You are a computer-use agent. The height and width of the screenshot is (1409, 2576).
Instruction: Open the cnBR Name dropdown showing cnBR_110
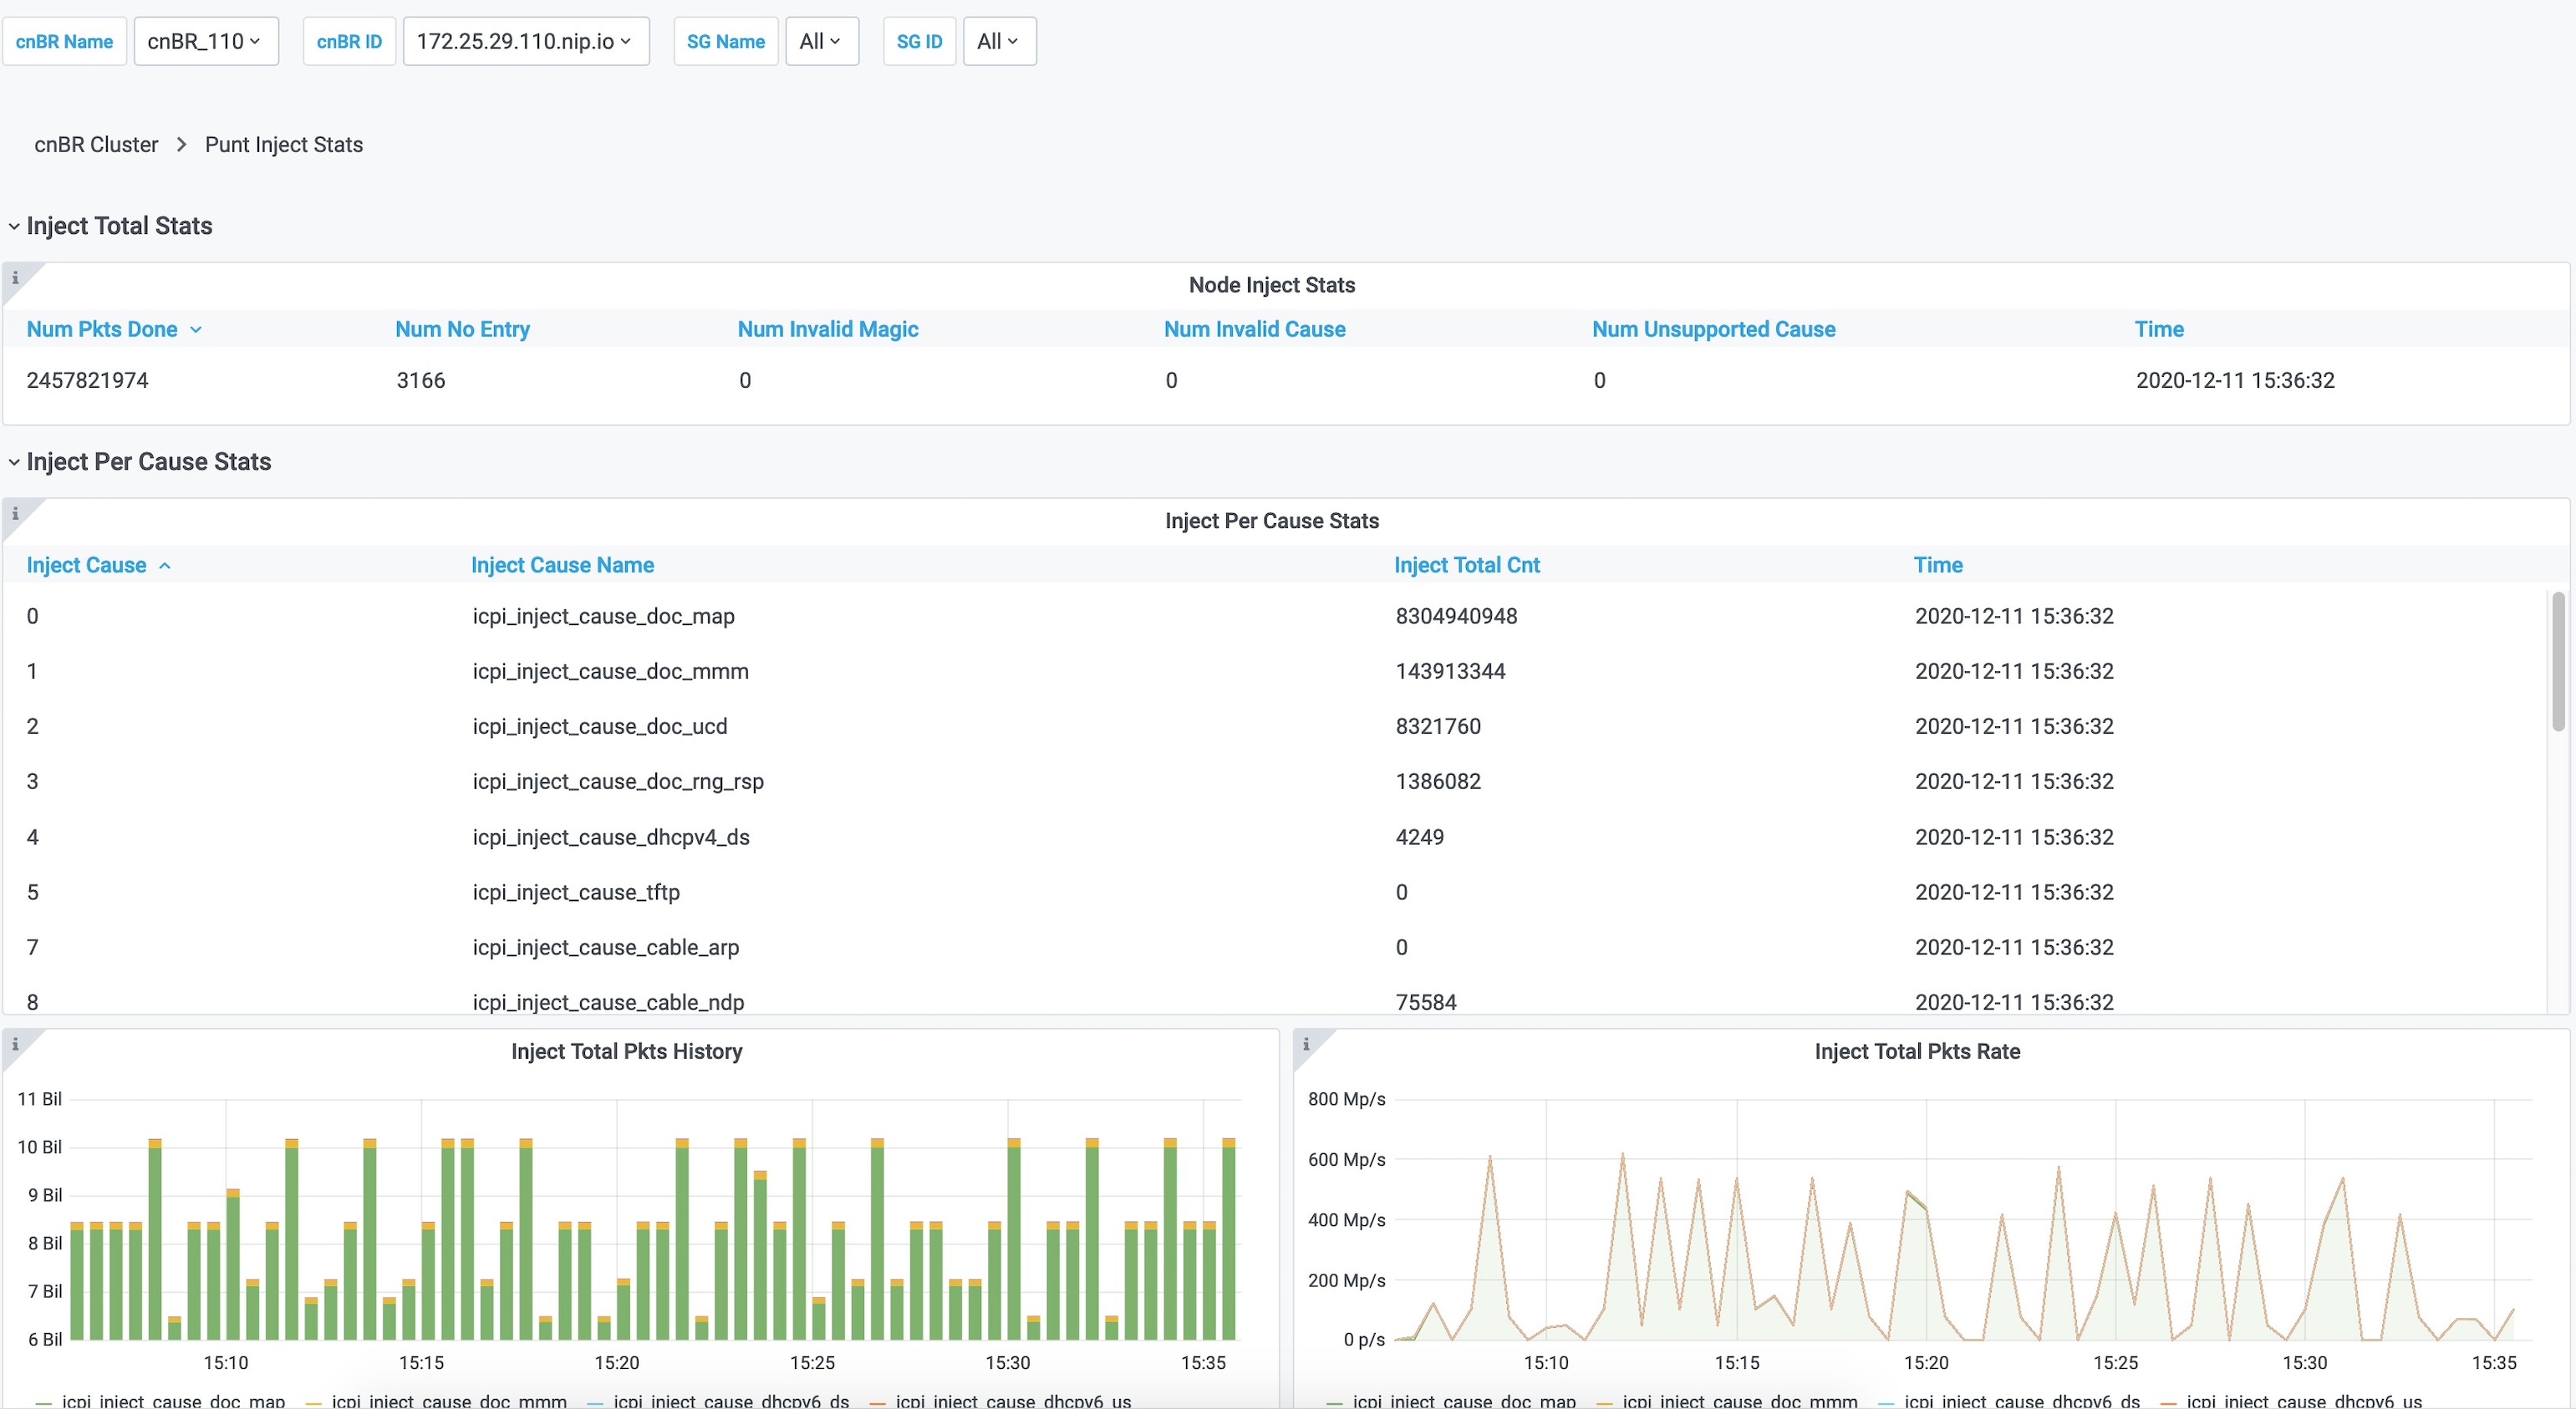click(206, 41)
